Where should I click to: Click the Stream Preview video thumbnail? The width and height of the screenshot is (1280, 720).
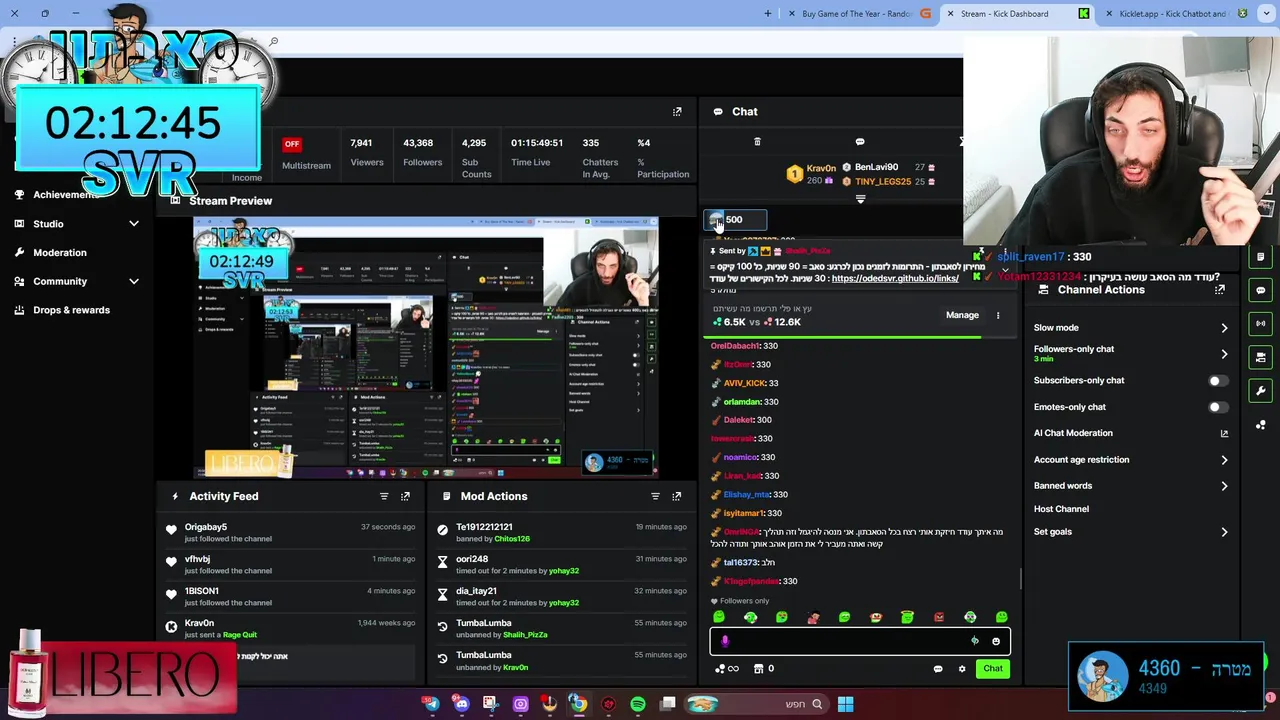click(x=426, y=347)
